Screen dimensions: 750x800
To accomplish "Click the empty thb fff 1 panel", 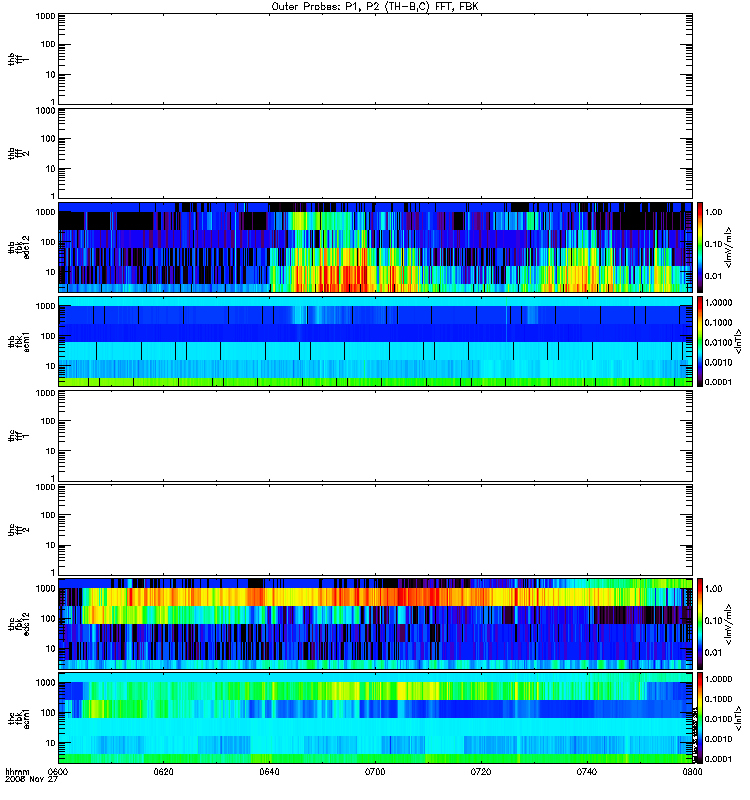I will pyautogui.click(x=376, y=59).
